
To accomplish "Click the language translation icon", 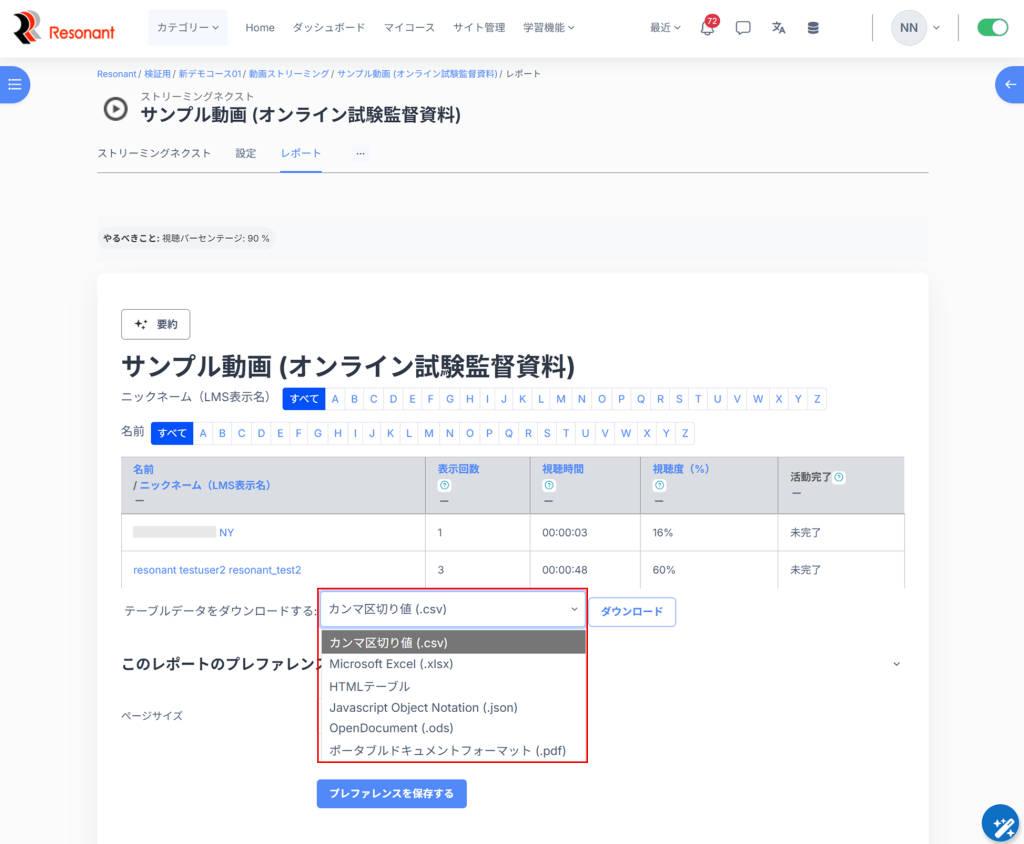I will 778,28.
